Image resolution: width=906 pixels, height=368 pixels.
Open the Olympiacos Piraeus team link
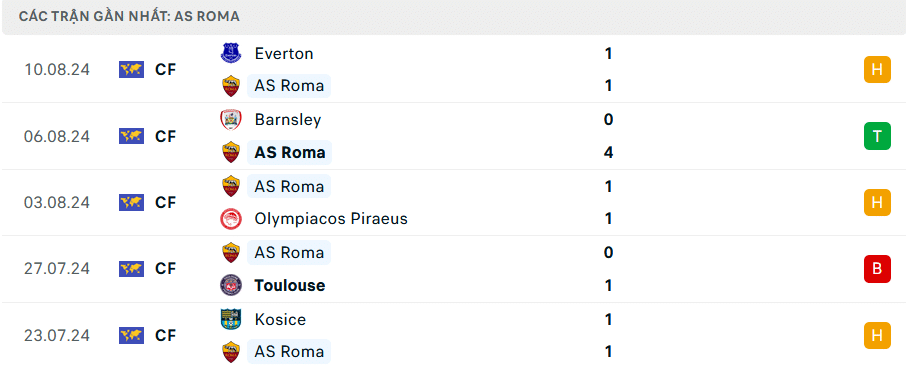pyautogui.click(x=331, y=219)
